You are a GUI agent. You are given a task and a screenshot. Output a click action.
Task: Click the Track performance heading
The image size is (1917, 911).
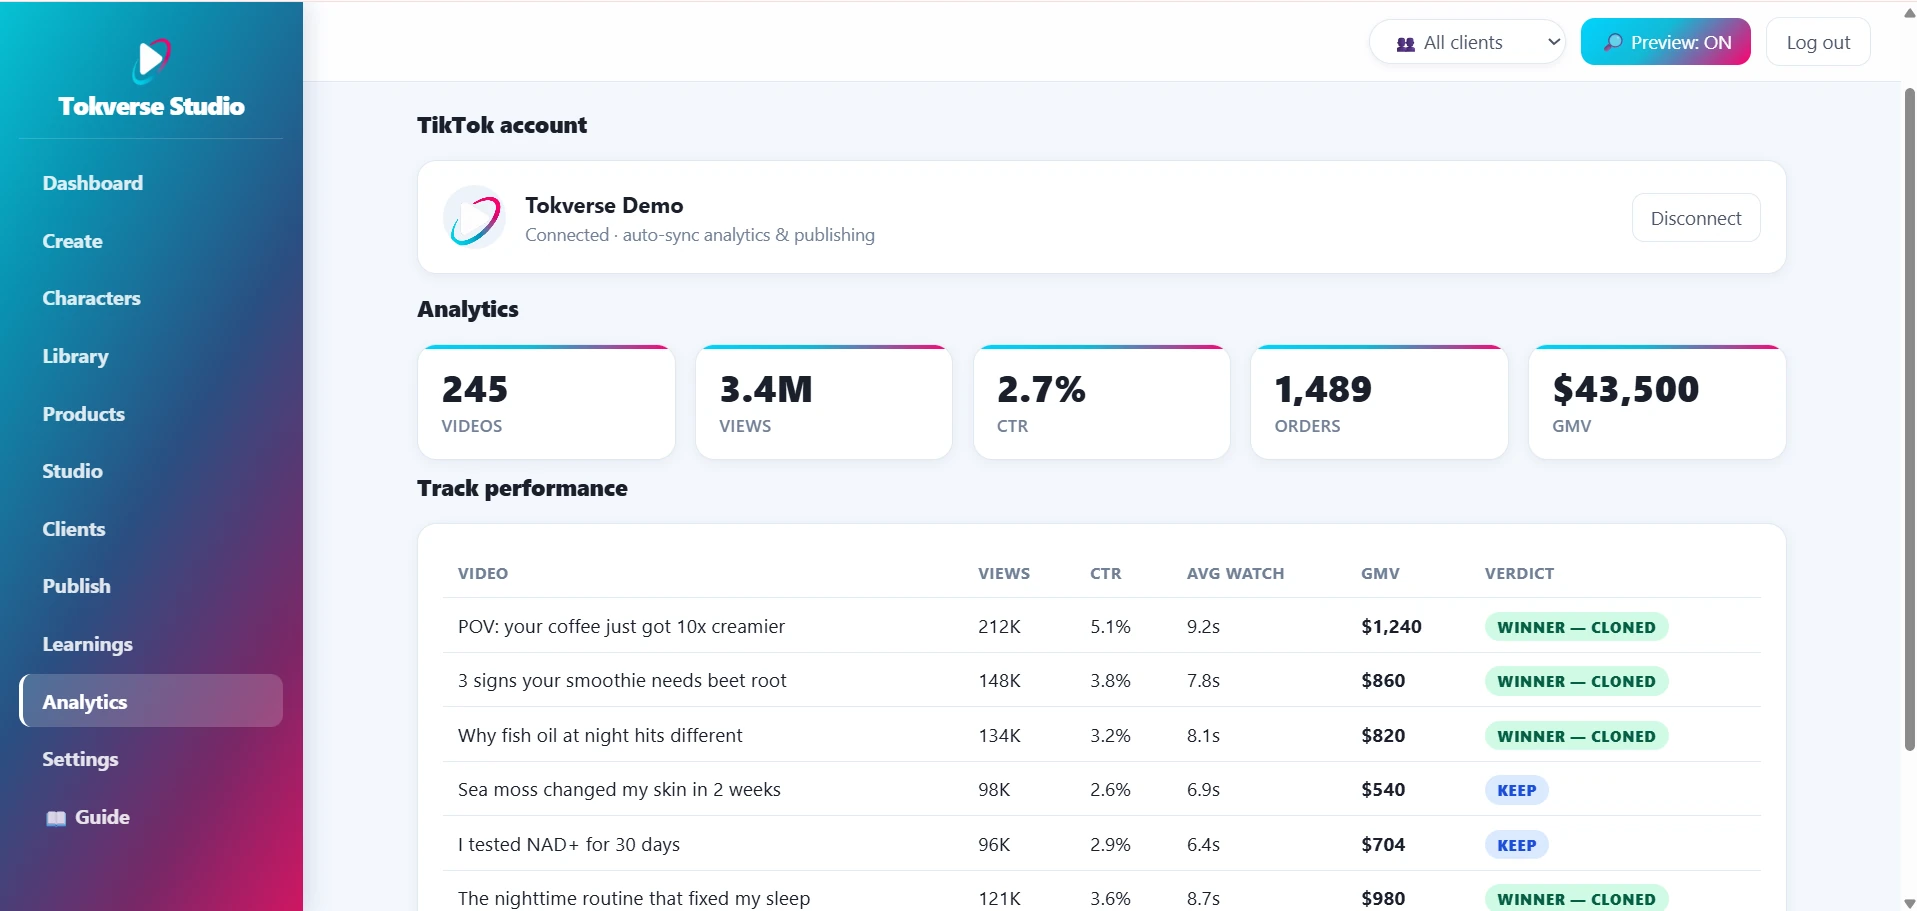(522, 488)
